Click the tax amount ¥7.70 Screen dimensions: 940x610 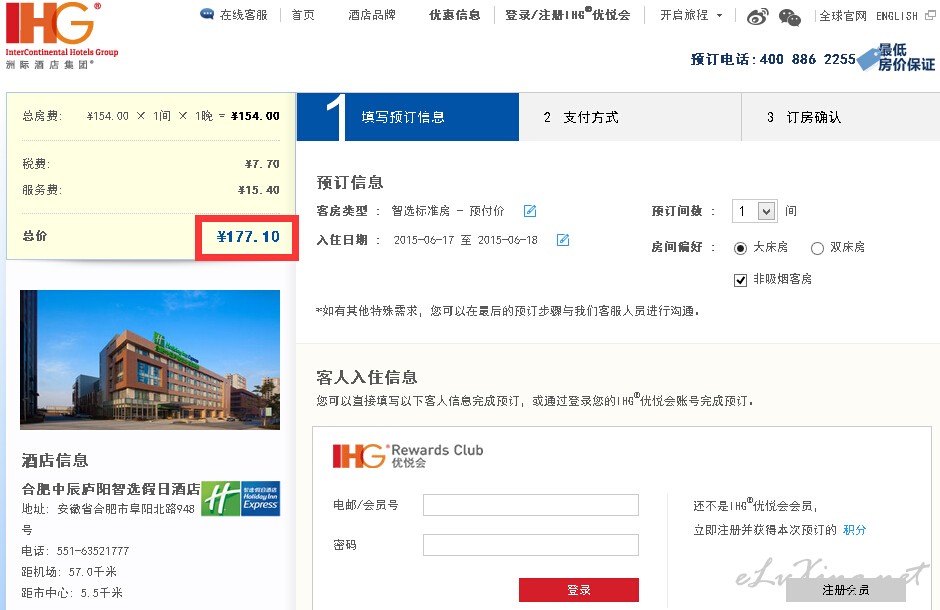(262, 164)
